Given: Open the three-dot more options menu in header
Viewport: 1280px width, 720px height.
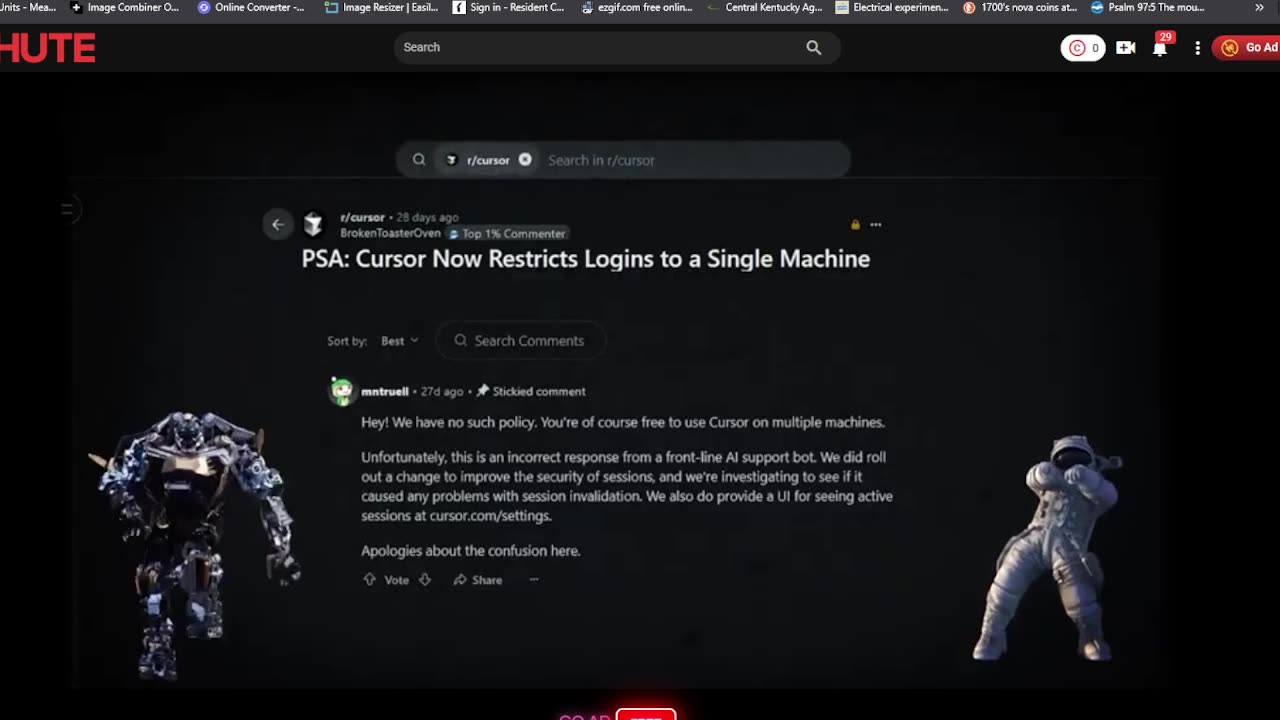Looking at the screenshot, I should 1197,47.
